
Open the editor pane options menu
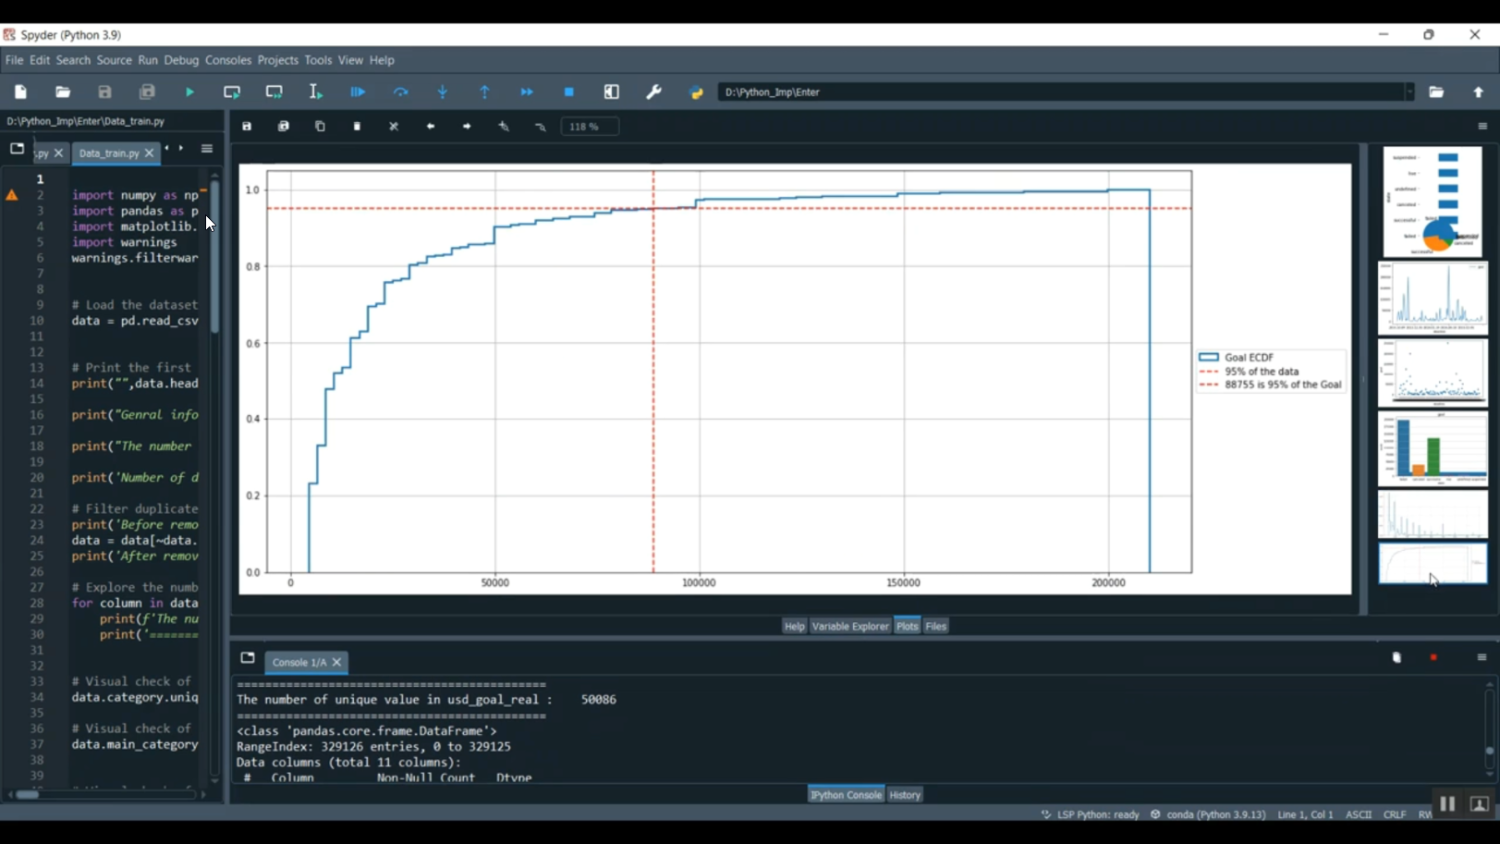coord(207,149)
